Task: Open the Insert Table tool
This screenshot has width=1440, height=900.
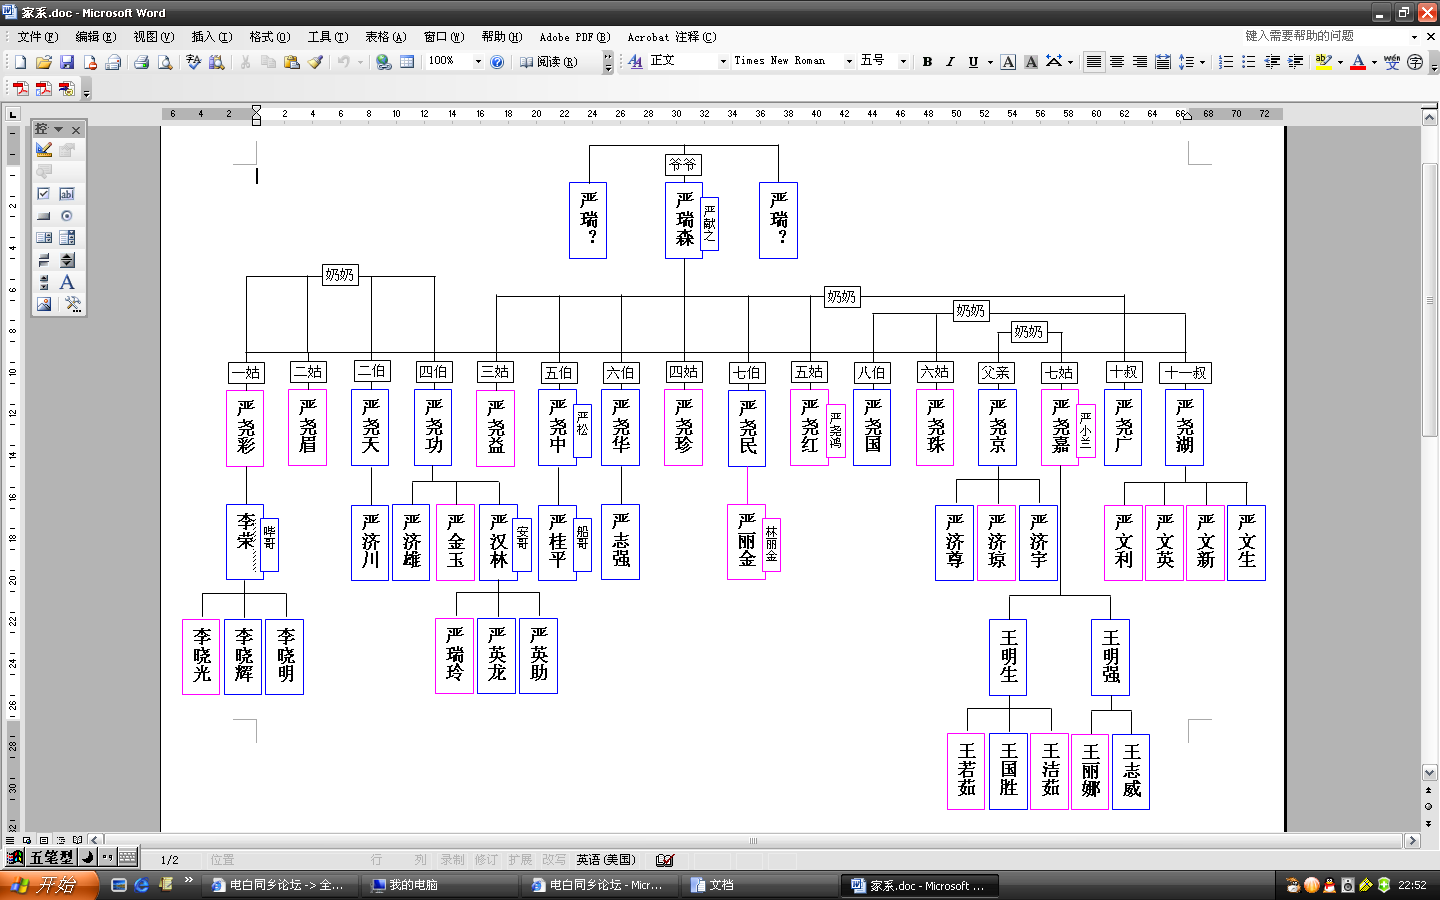Action: coord(407,62)
